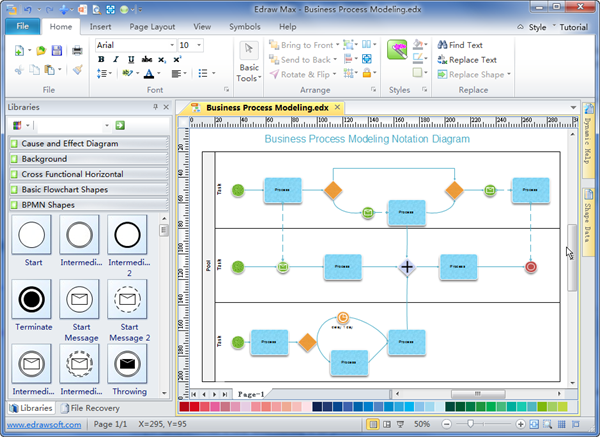Switch to the Page Layout ribbon tab
This screenshot has width=600, height=437.
tap(153, 26)
